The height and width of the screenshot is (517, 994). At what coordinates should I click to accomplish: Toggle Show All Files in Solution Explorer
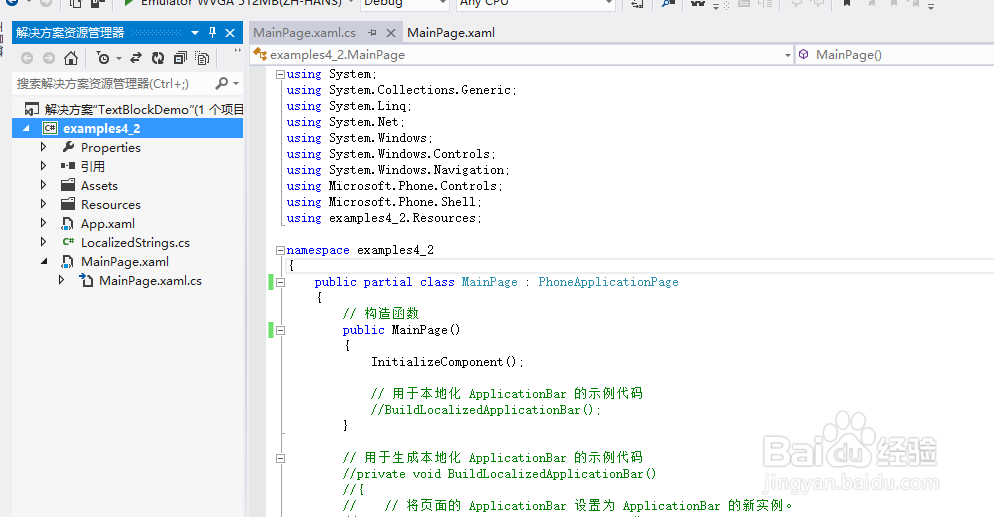tap(202, 58)
